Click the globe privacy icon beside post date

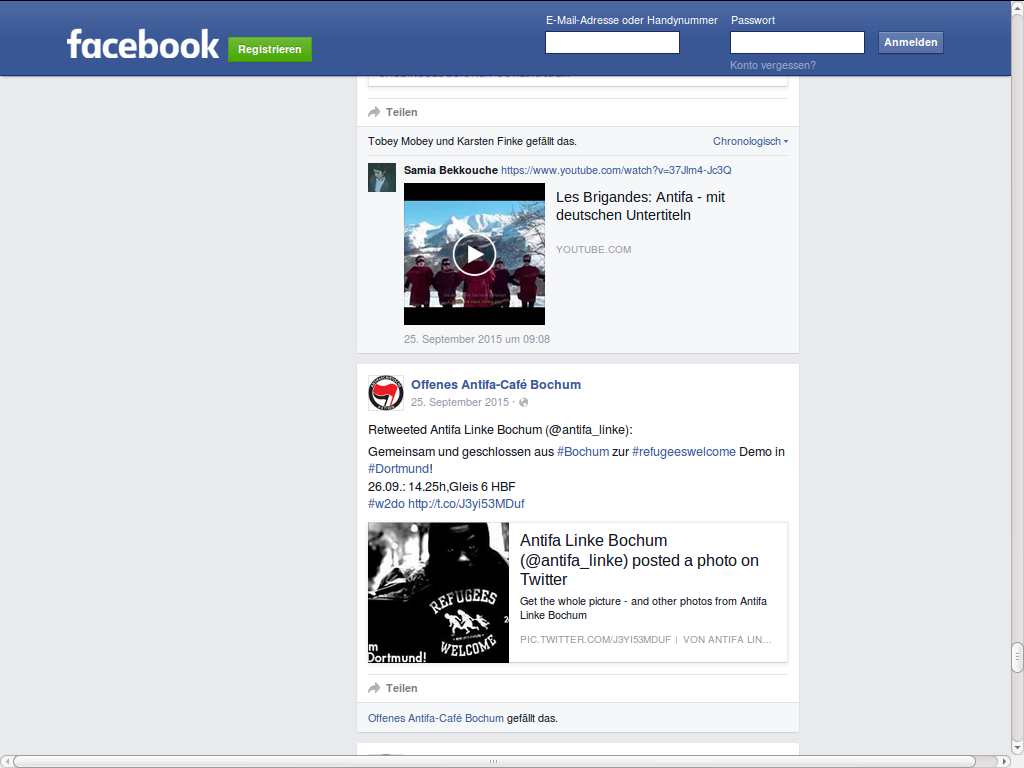pos(523,402)
